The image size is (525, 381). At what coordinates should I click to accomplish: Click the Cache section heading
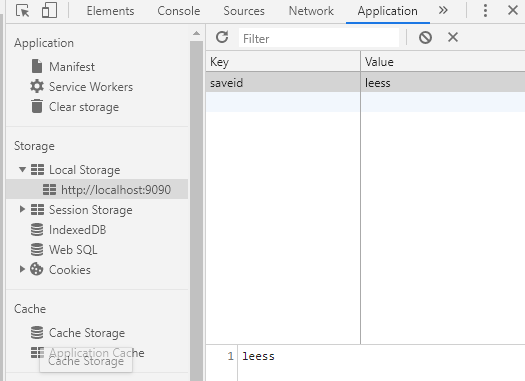[x=30, y=309]
